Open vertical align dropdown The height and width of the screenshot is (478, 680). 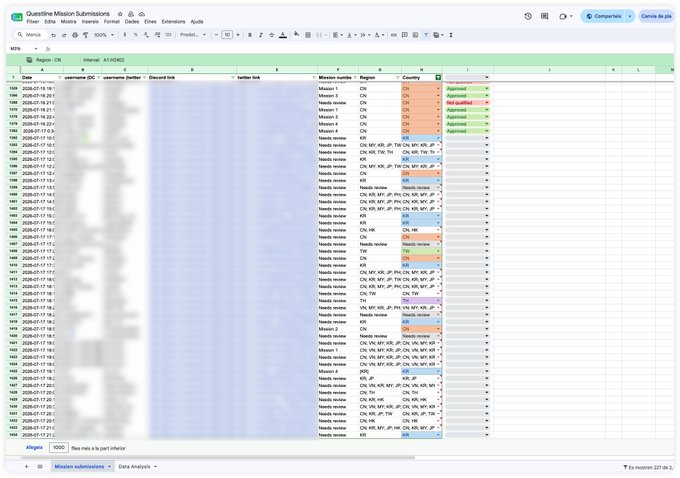pos(351,35)
